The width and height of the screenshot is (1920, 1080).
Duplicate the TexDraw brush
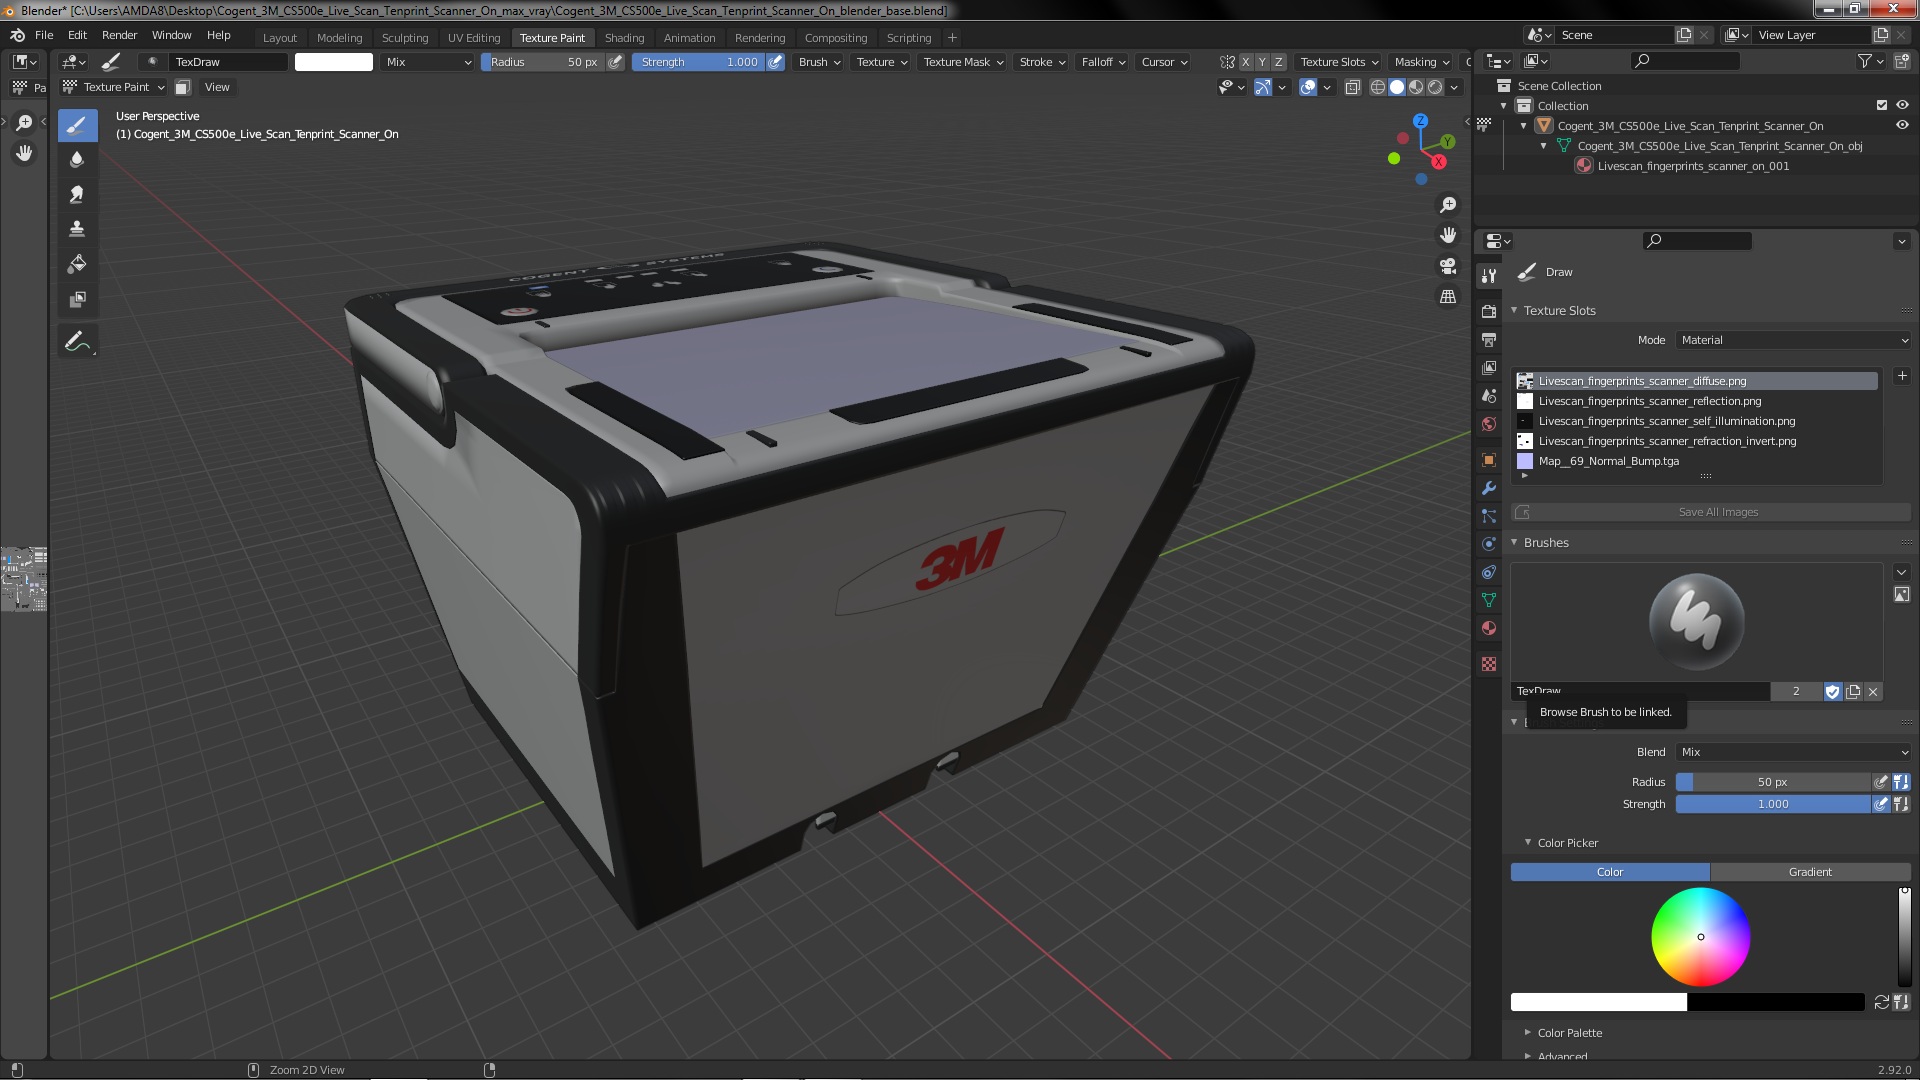pos(1853,691)
